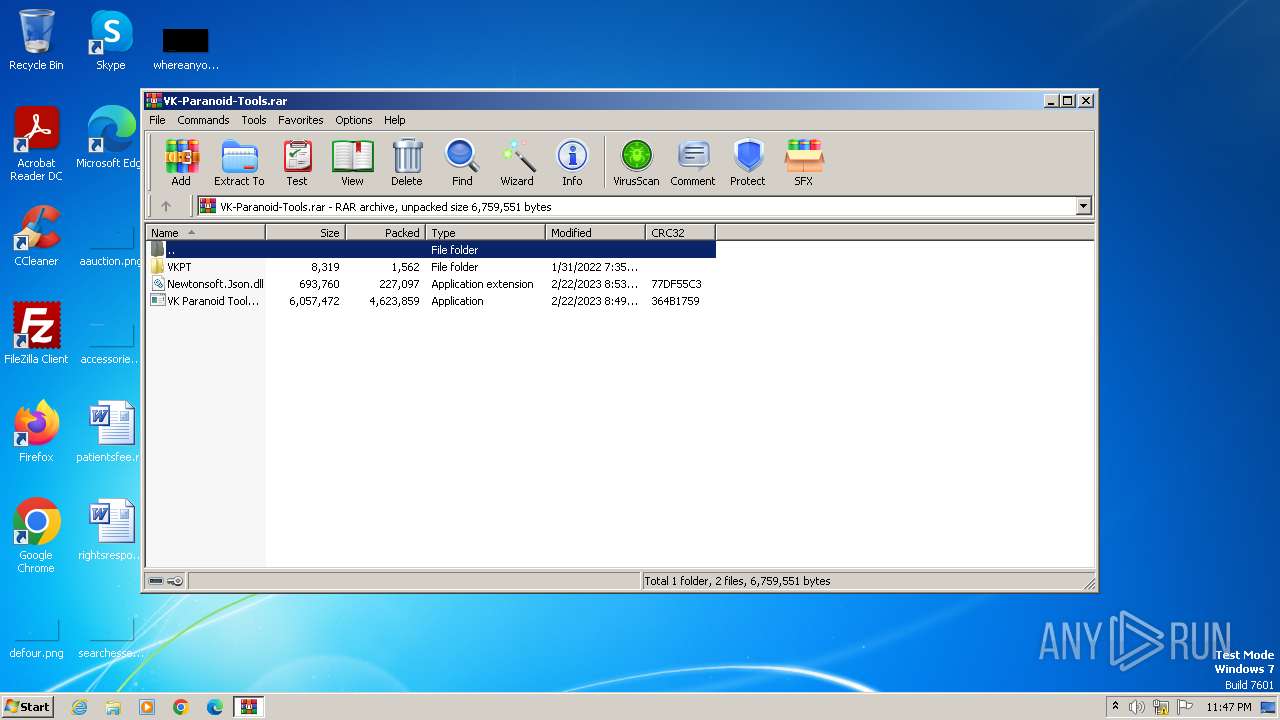Click the Delete trash icon

(x=407, y=163)
